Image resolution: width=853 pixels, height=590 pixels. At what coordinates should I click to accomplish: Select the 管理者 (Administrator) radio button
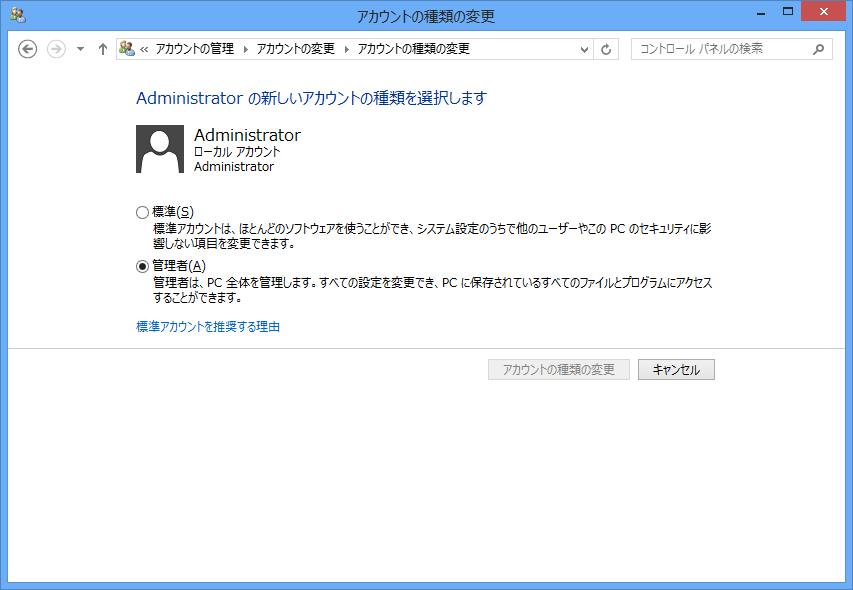coord(142,266)
